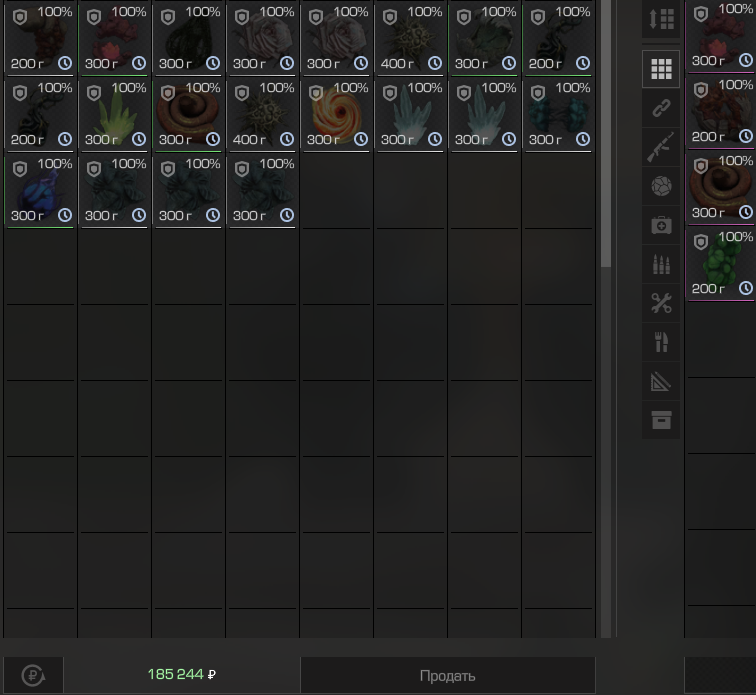The image size is (756, 695).
Task: Click 300 г weight on glowing blue artifact
Action: pos(27,215)
